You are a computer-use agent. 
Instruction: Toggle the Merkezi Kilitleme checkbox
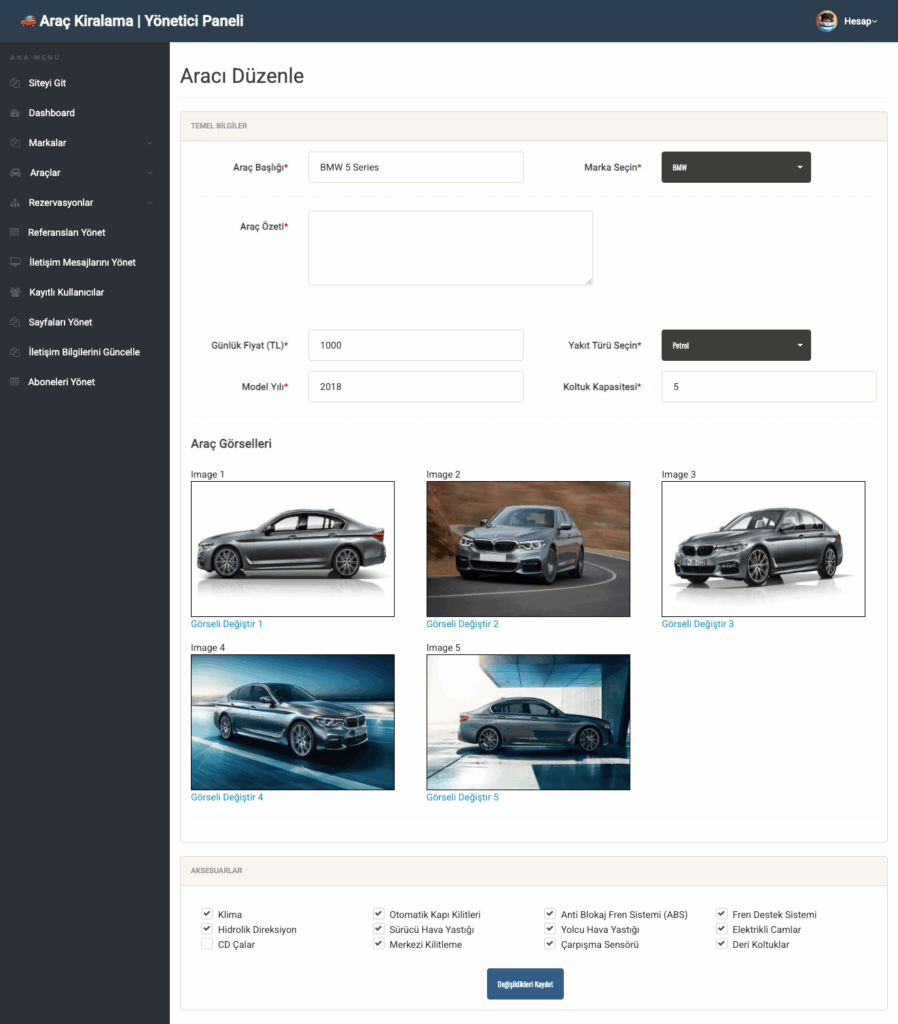pyautogui.click(x=378, y=944)
